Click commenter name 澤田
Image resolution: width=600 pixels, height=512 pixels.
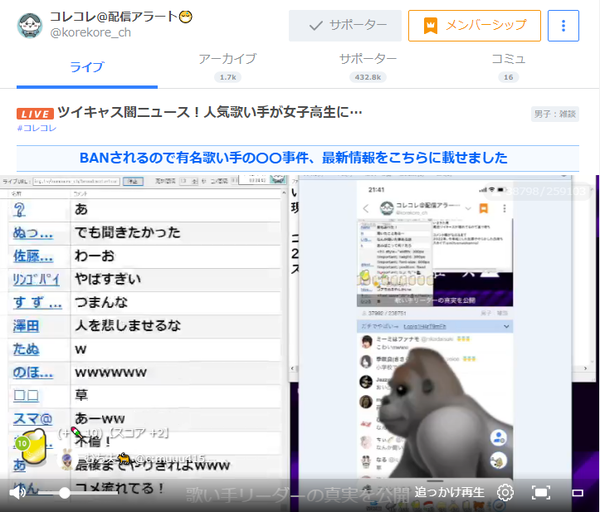click(26, 326)
